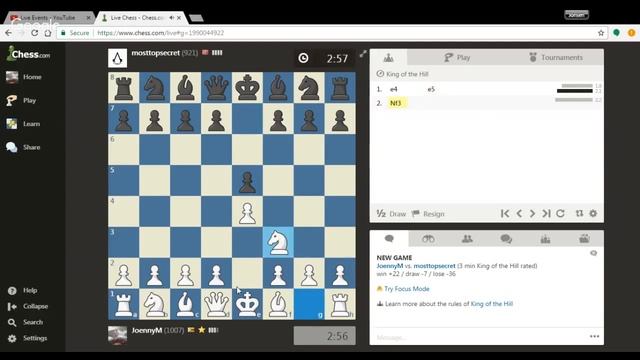Mute the Live Chess tab audio
This screenshot has width=640, height=360.
(172, 18)
